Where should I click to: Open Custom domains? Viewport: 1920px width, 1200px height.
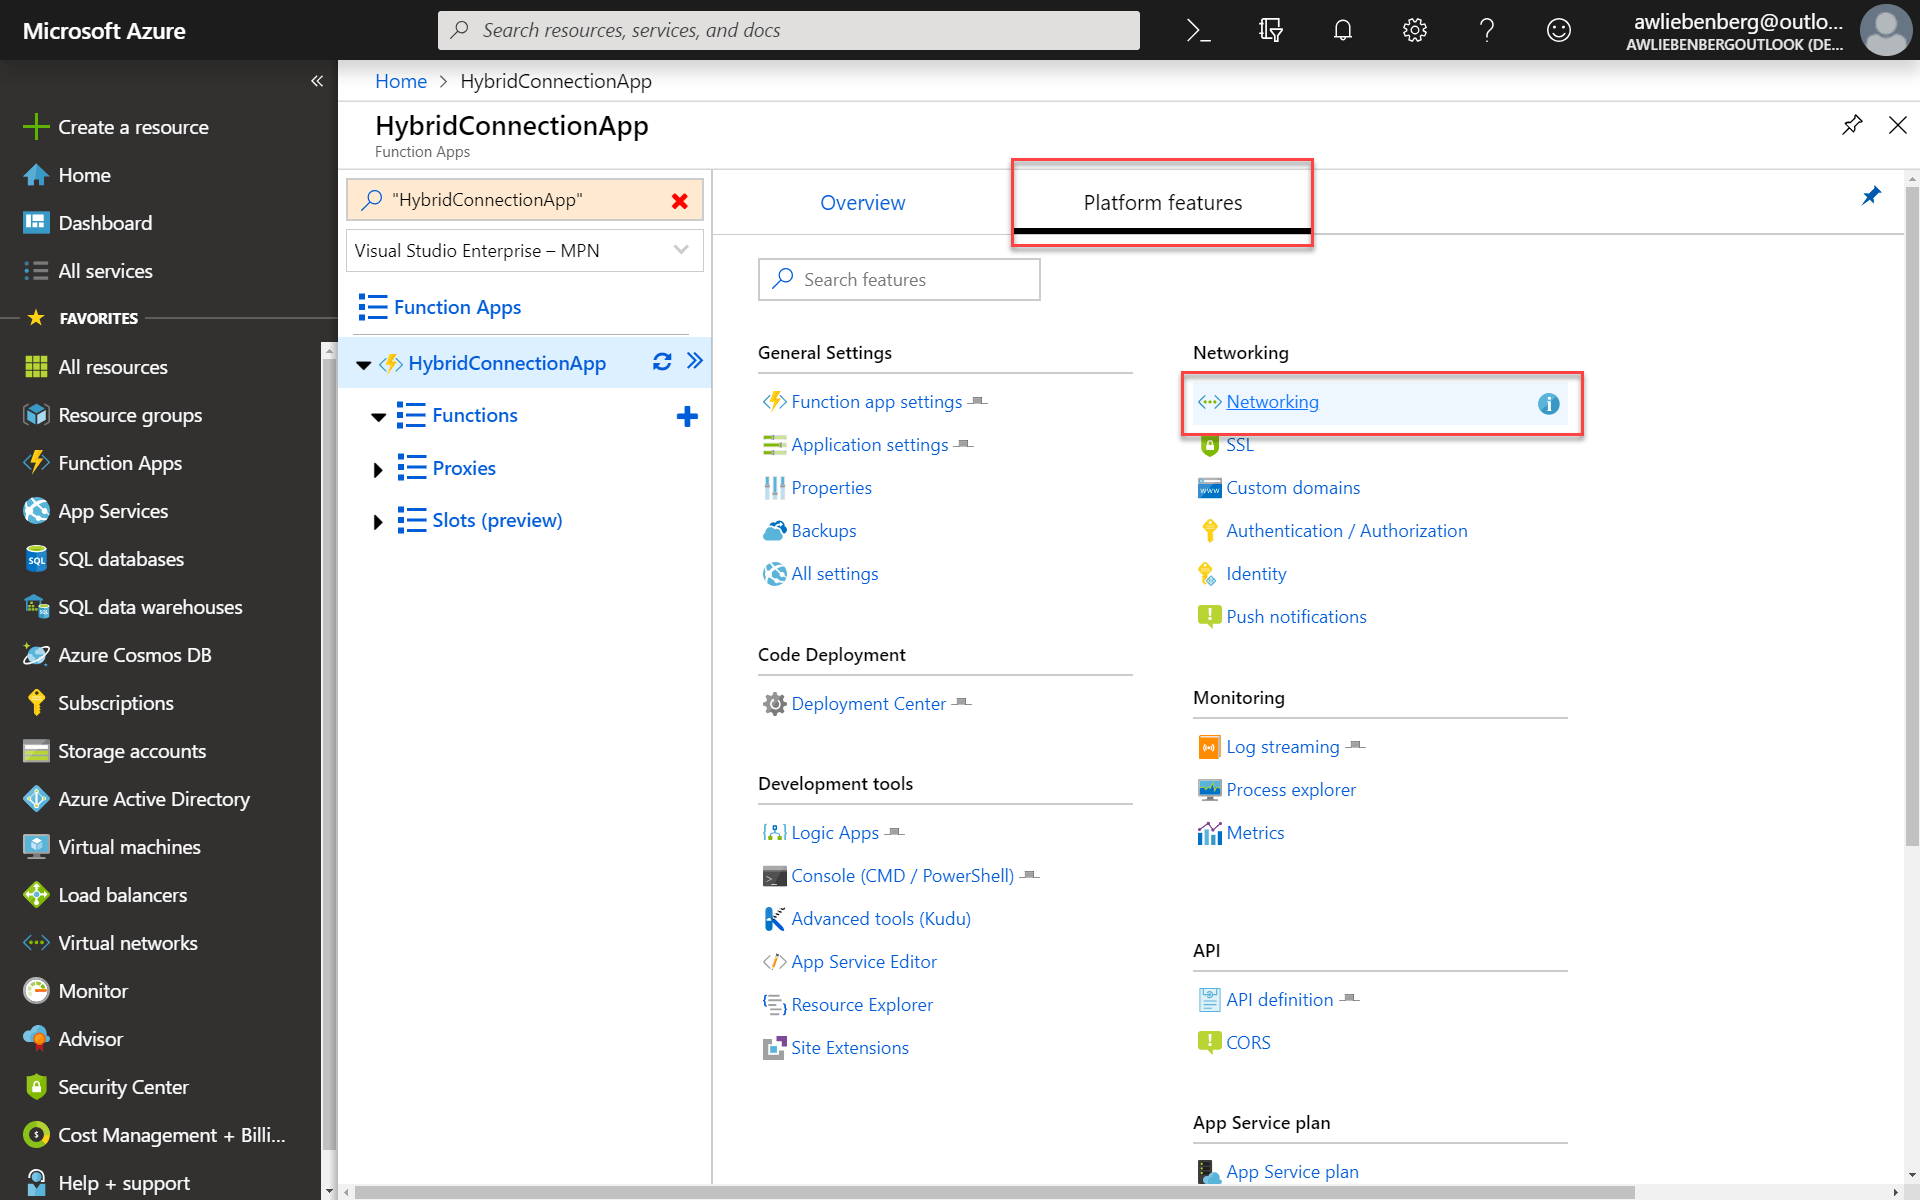[x=1293, y=488]
